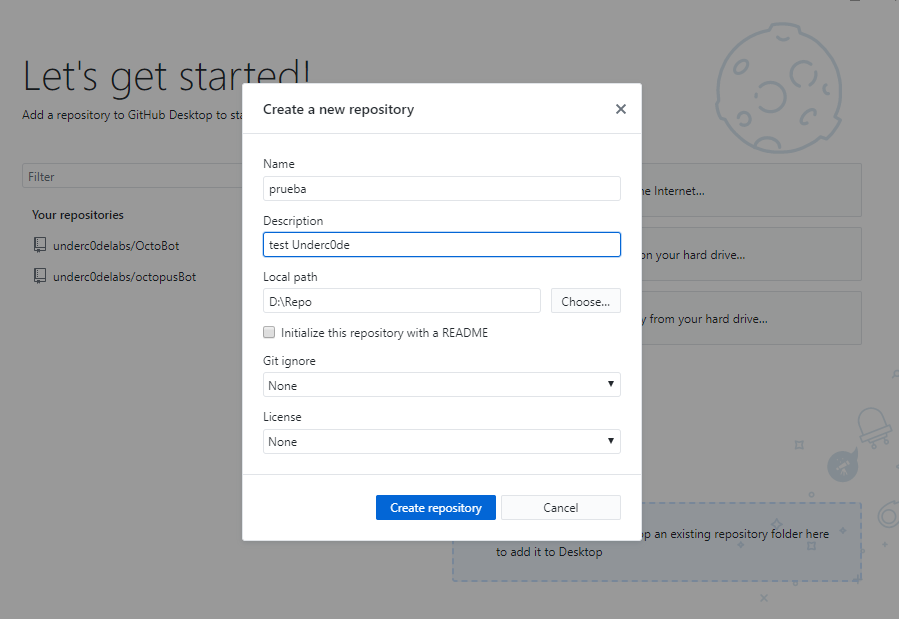Cancel the new repository dialog
899x619 pixels.
tap(561, 508)
